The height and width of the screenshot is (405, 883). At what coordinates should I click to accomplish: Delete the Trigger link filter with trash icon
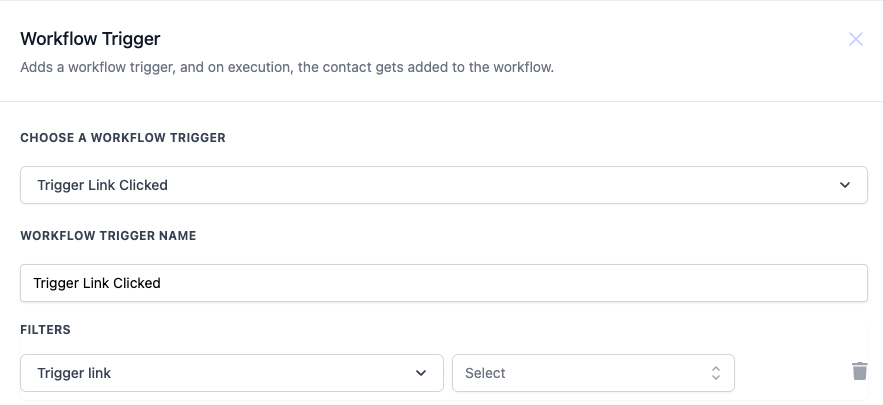tap(859, 371)
